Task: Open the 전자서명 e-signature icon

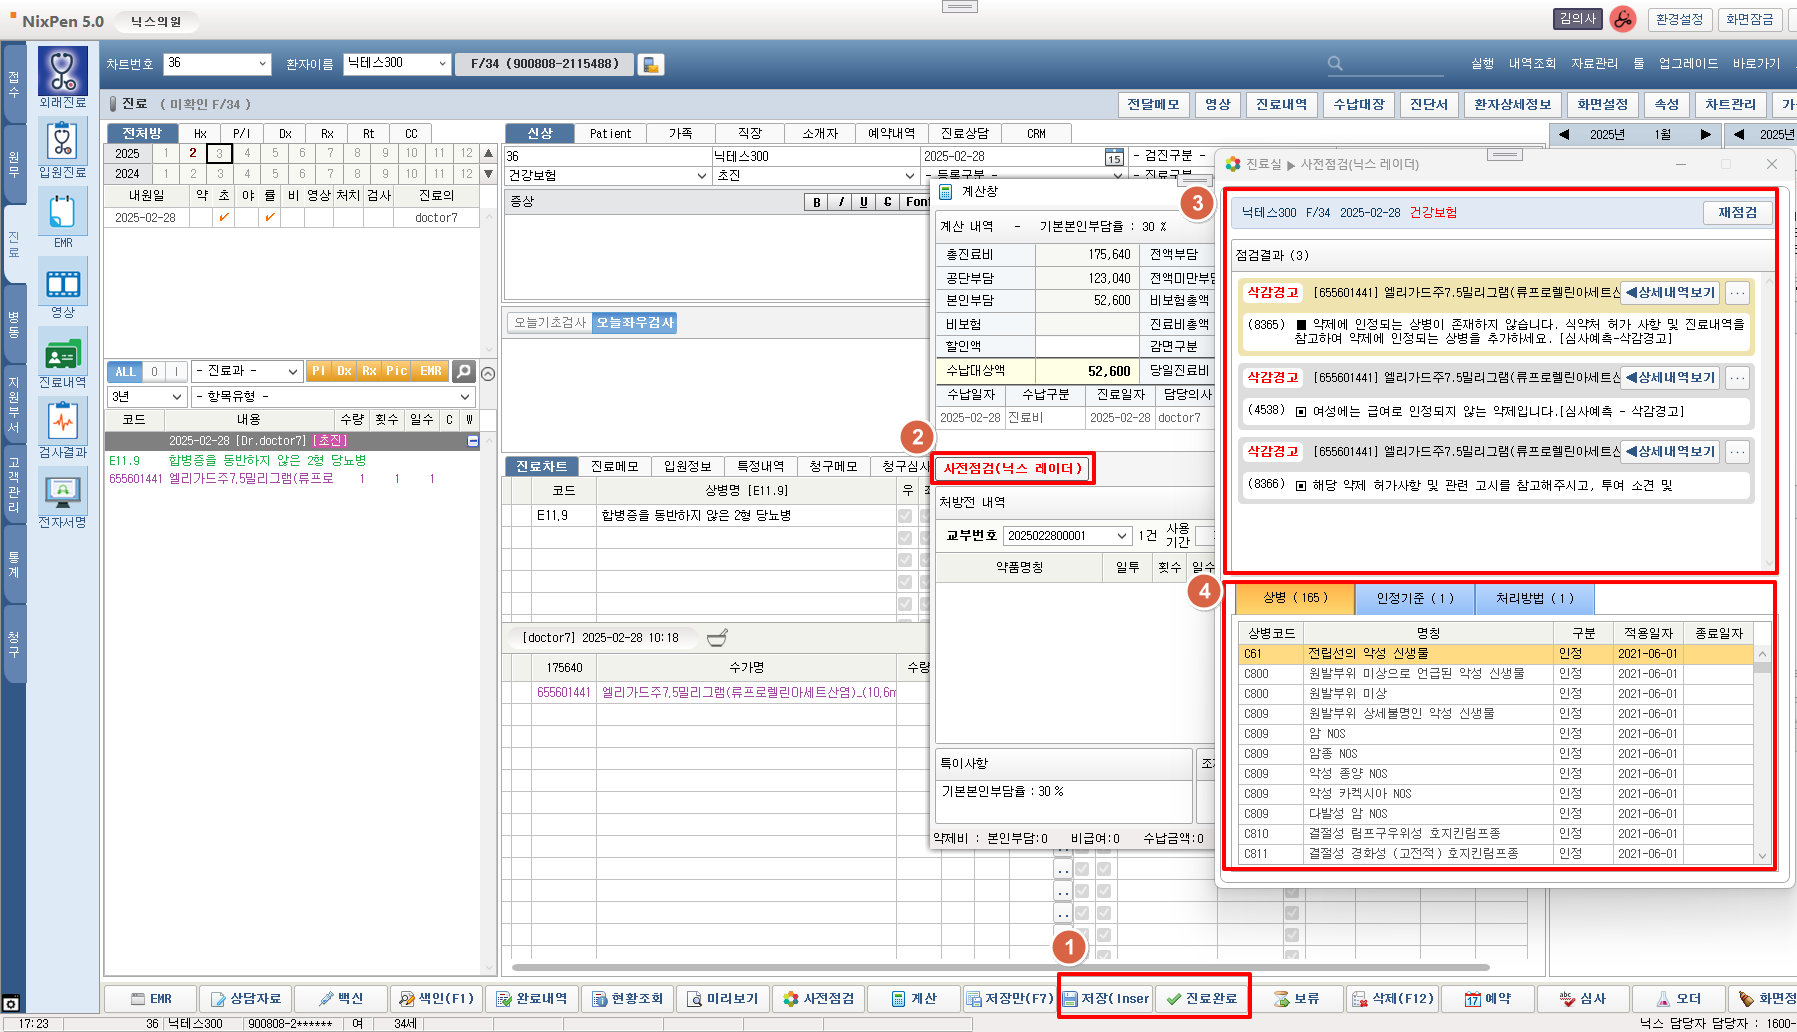Action: (x=63, y=493)
